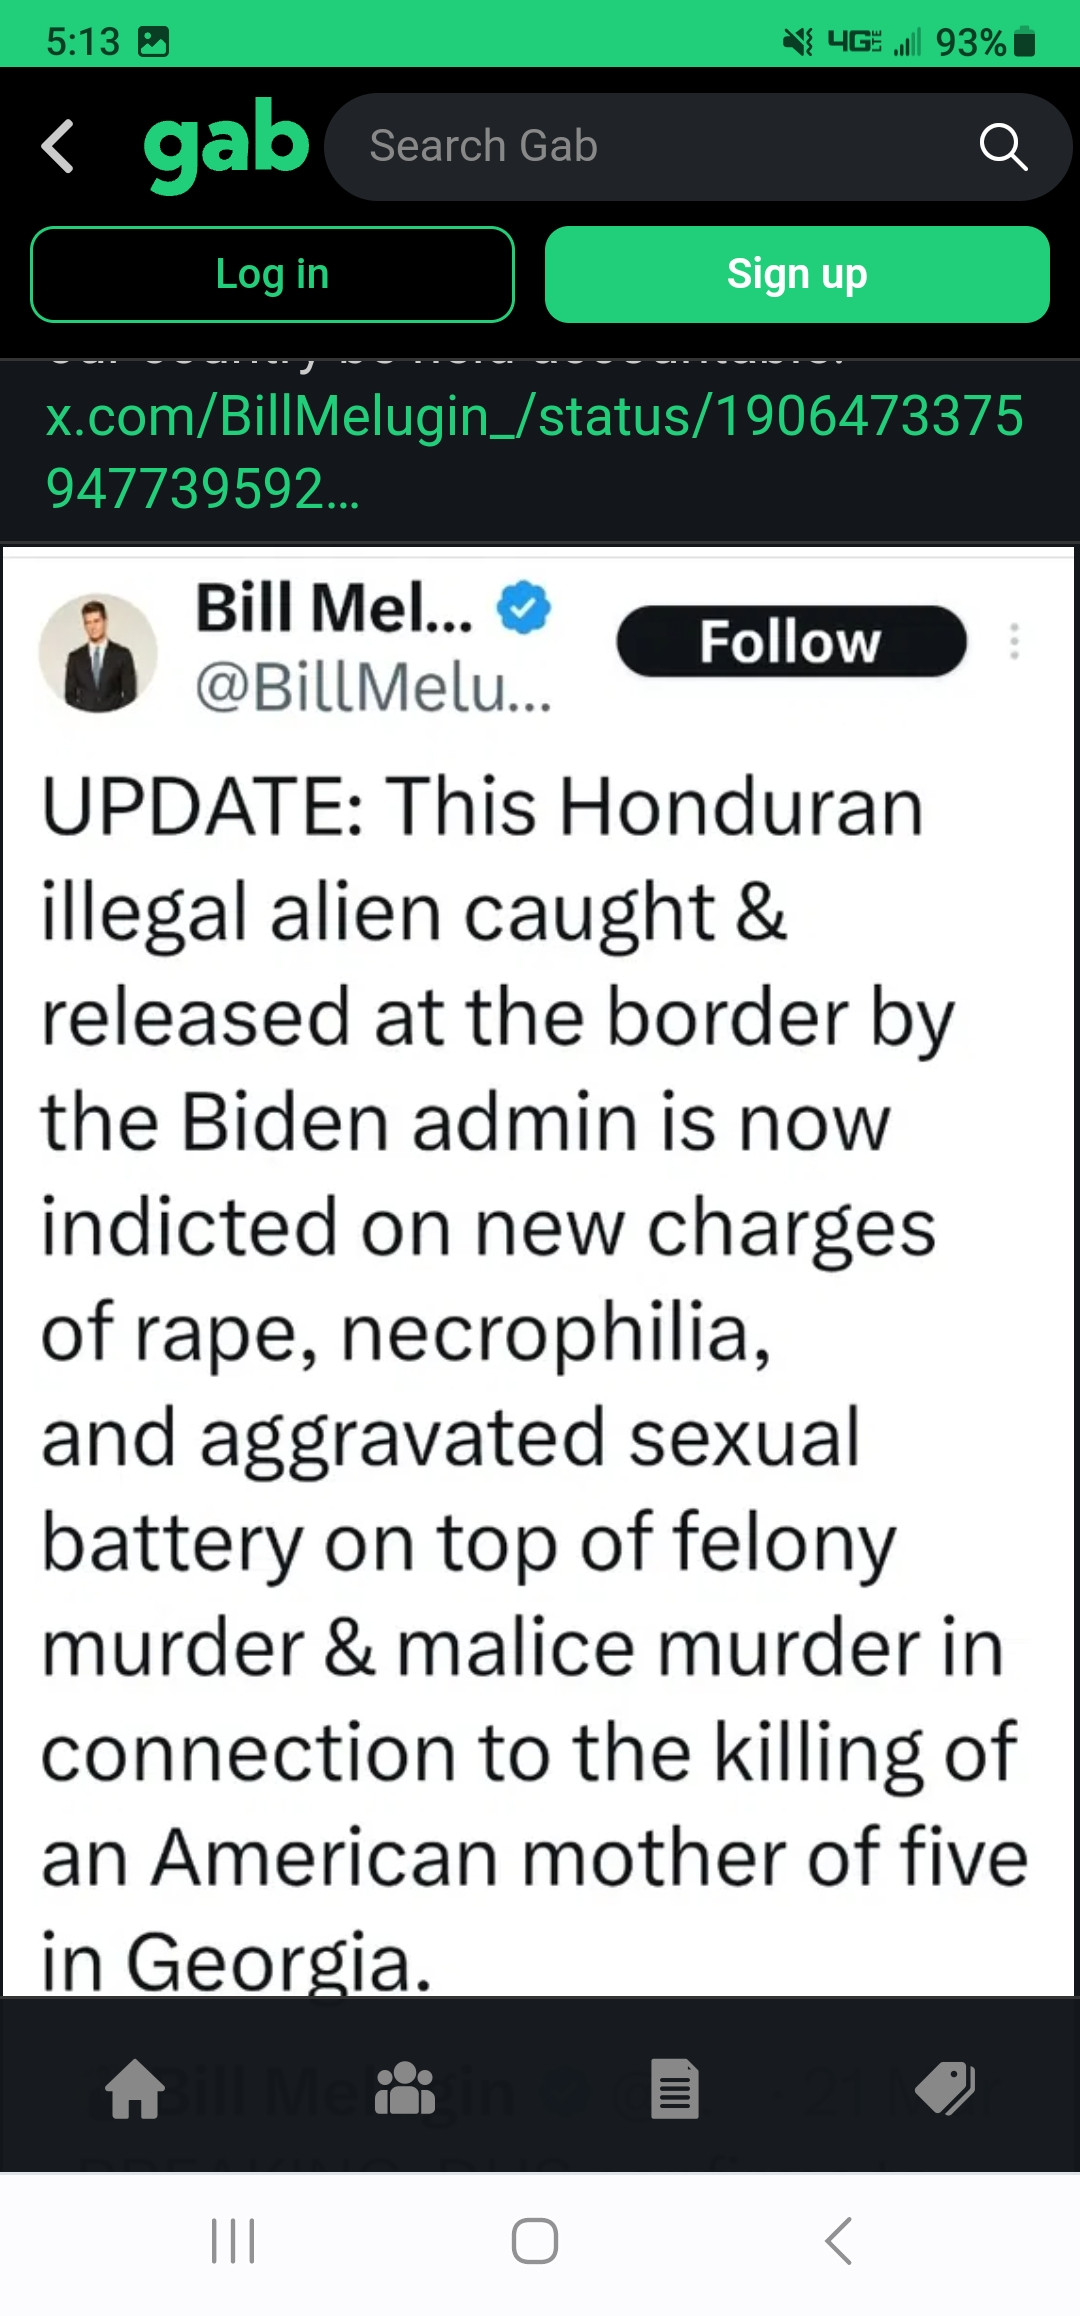Open the News document icon tab
The image size is (1080, 2316).
[x=675, y=2090]
